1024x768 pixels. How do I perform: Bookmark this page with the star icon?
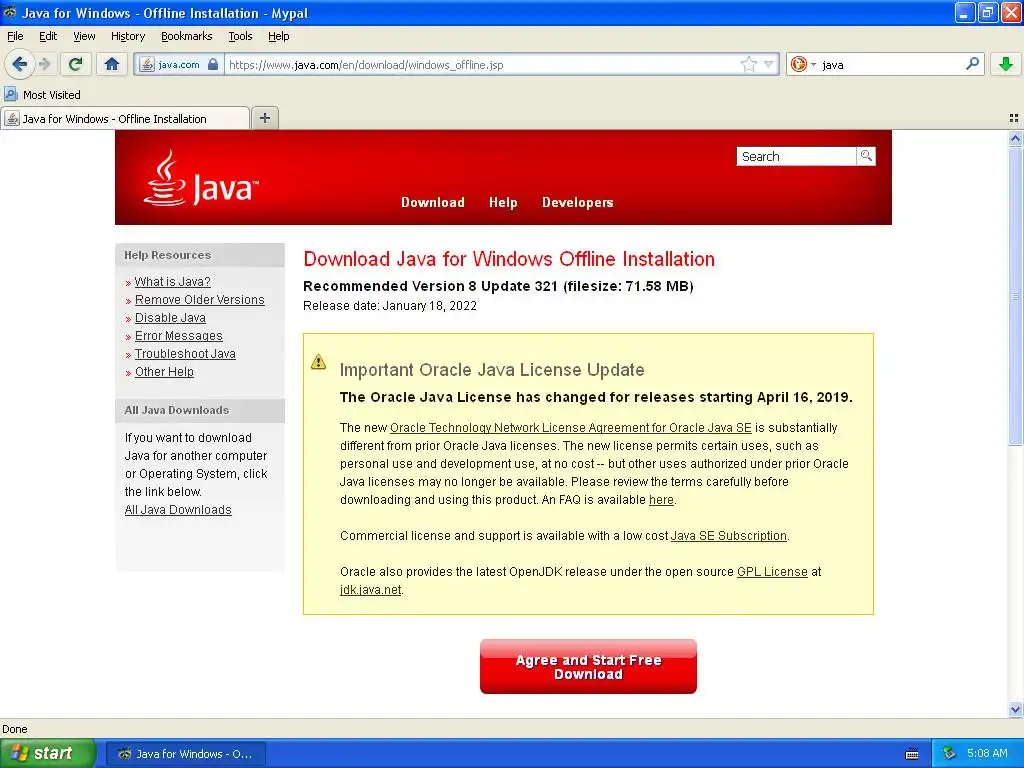point(748,64)
